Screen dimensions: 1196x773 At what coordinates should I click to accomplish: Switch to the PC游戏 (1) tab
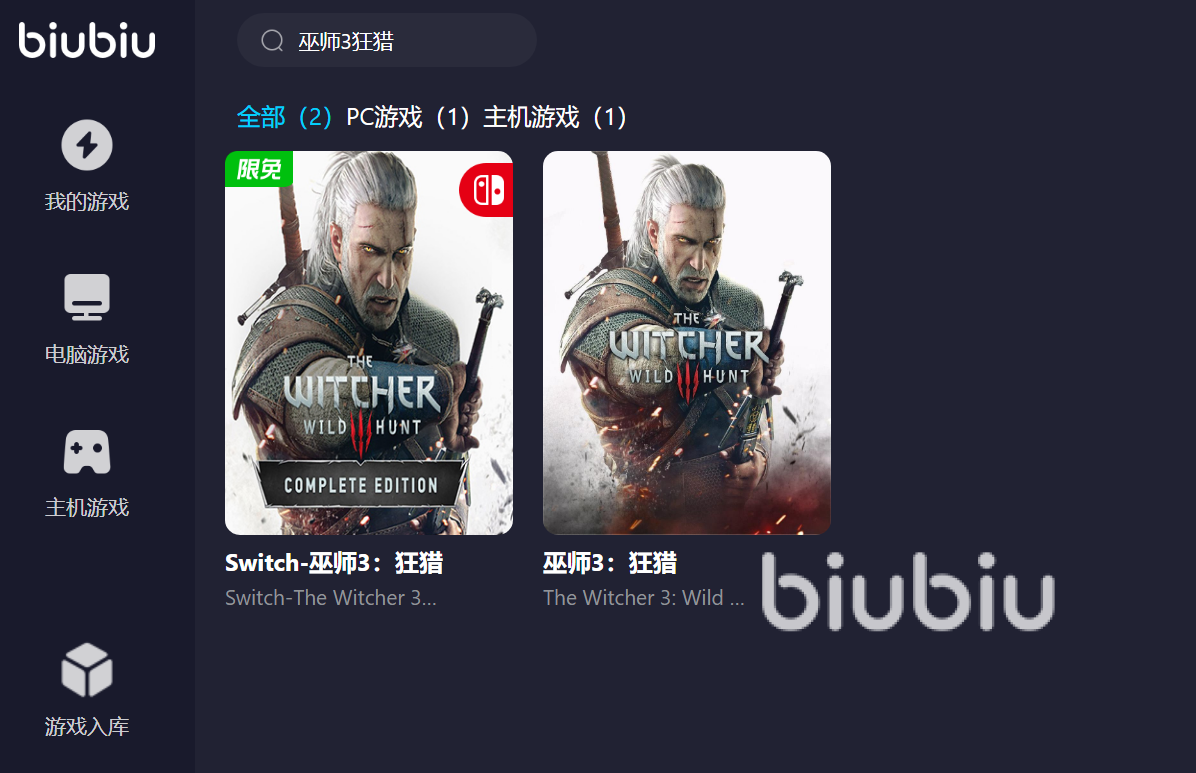[x=408, y=118]
